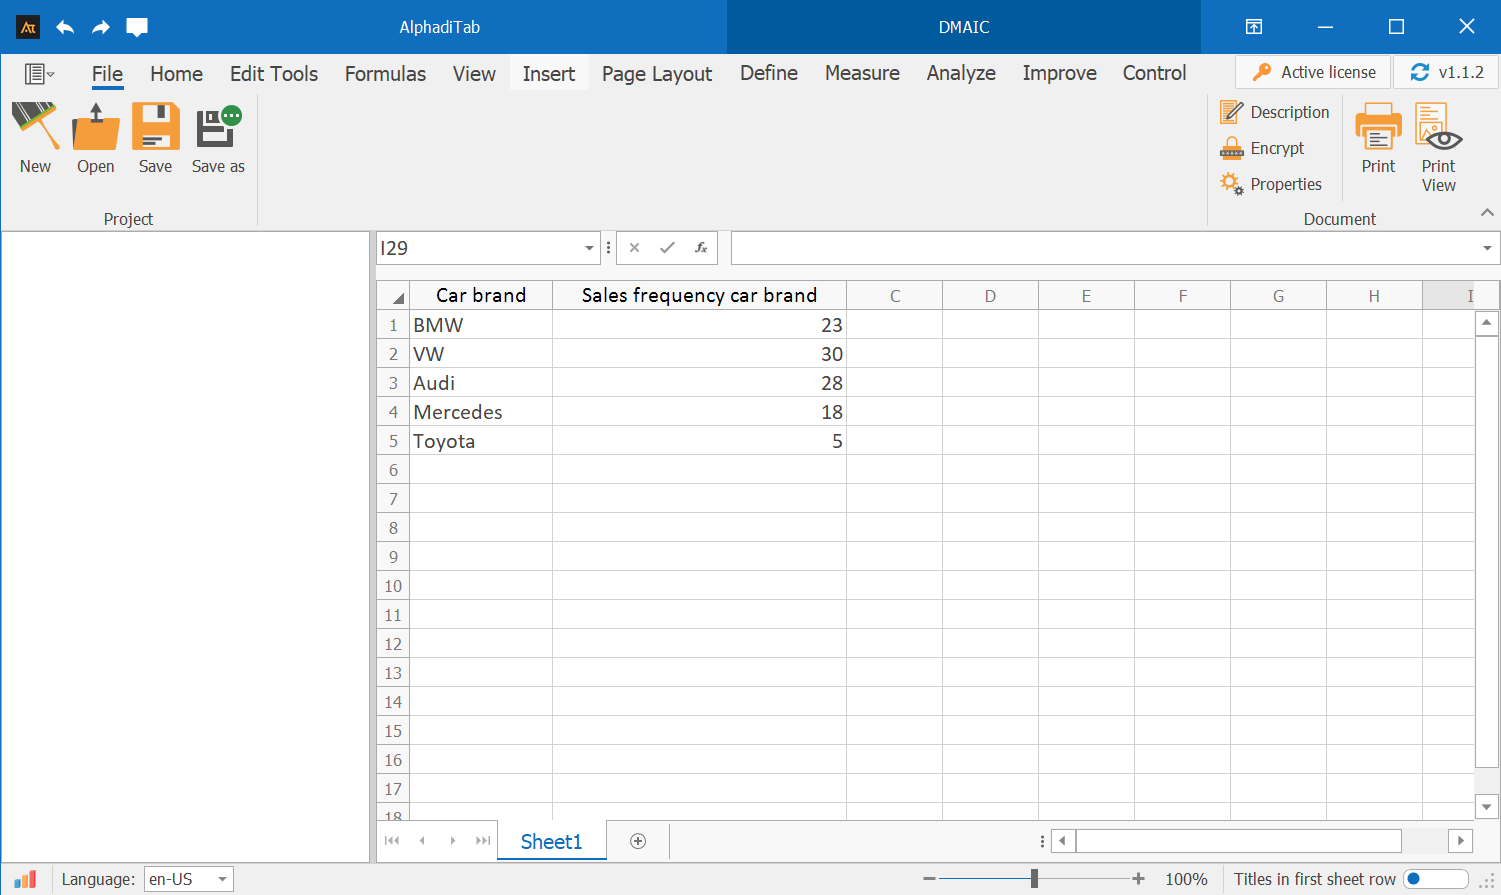The height and width of the screenshot is (895, 1501).
Task: Click the Encrypt document icon
Action: pyautogui.click(x=1232, y=149)
